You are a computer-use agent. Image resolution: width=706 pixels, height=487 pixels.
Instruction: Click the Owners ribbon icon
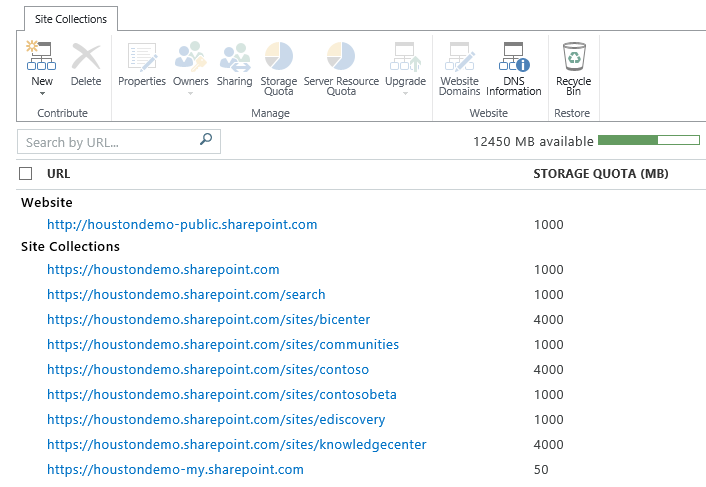click(190, 56)
